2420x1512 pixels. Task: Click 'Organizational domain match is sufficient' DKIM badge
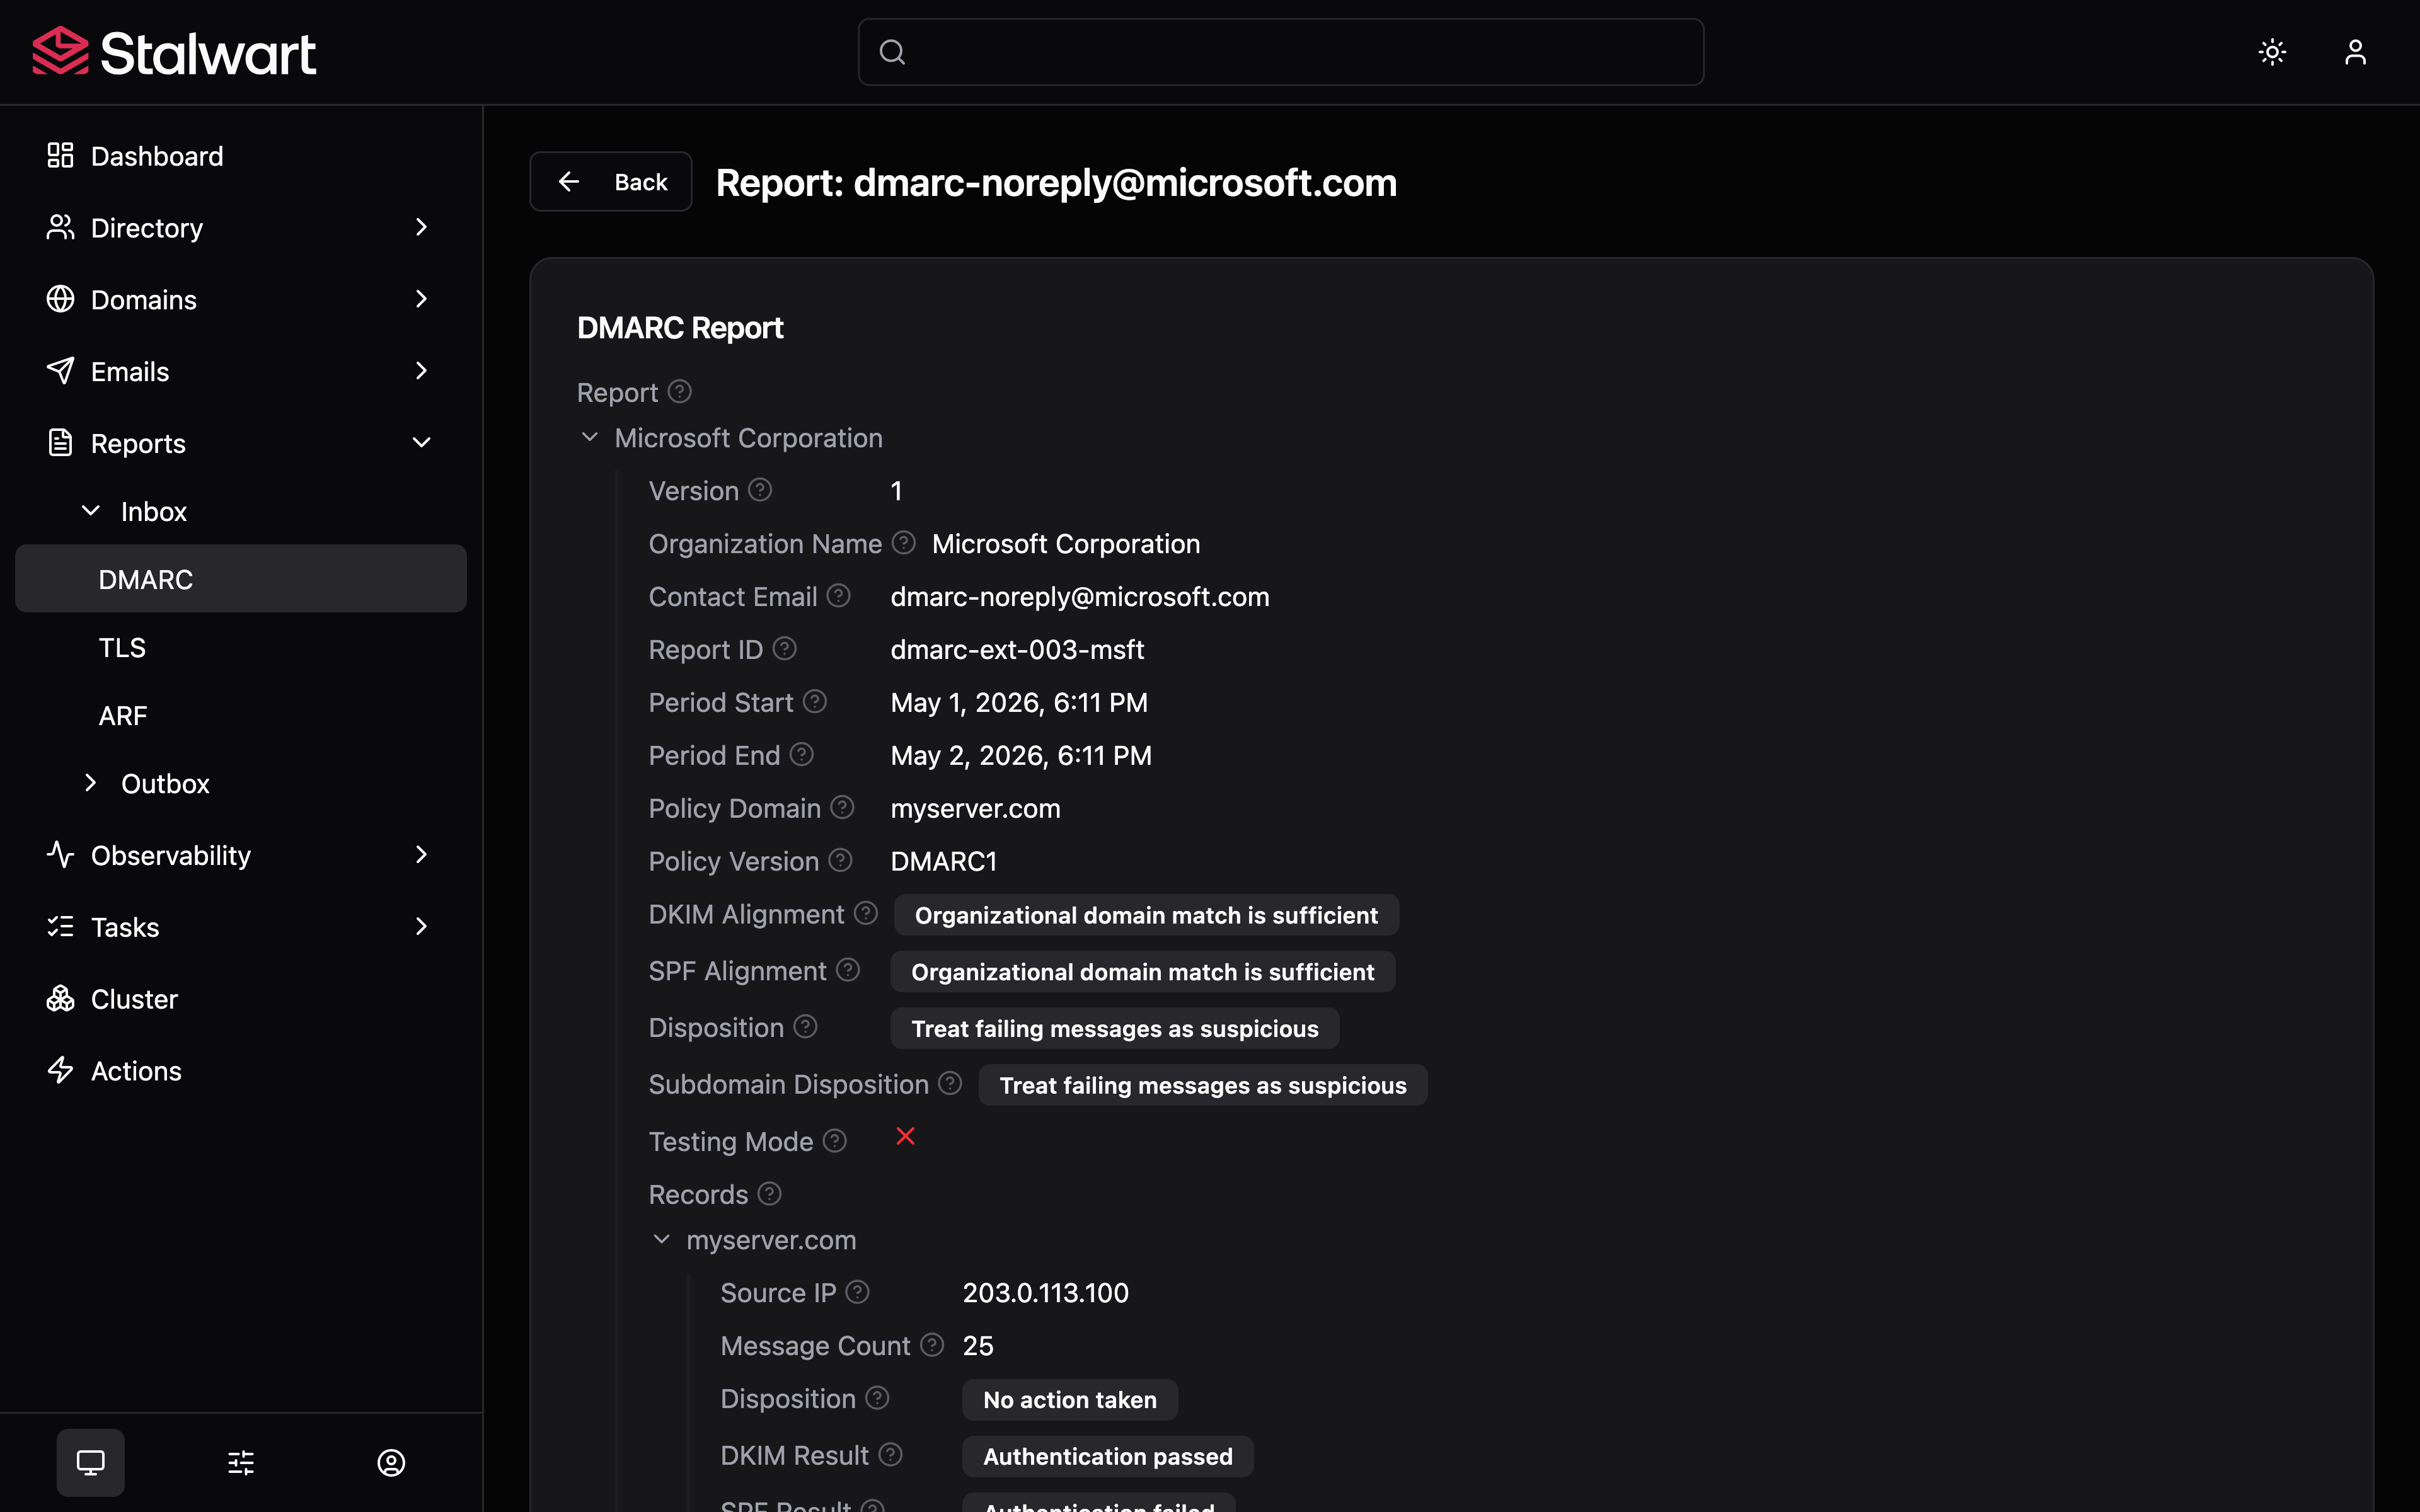[1146, 915]
